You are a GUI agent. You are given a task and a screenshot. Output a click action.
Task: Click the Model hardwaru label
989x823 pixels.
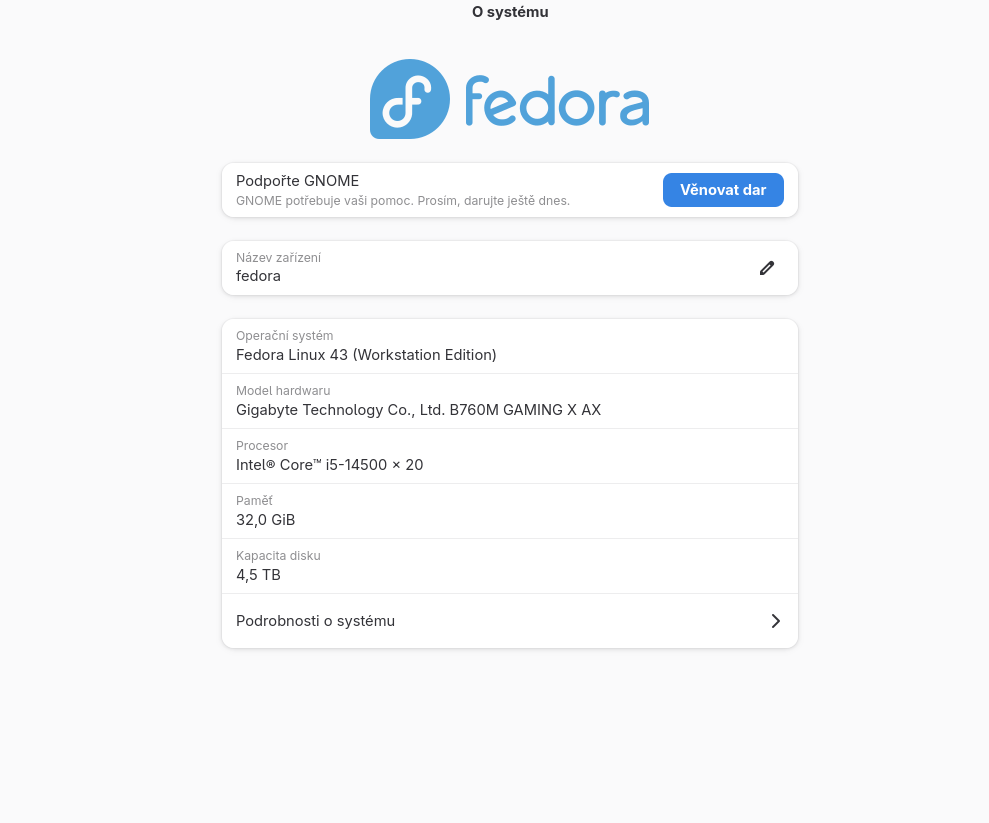coord(283,391)
